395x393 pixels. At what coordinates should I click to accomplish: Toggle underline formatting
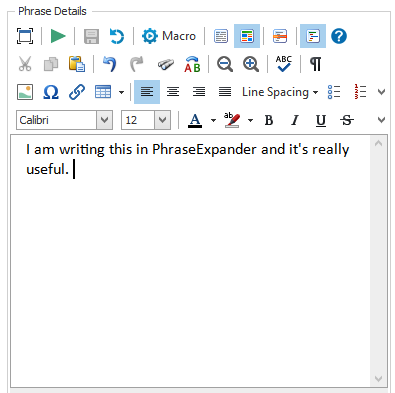321,120
